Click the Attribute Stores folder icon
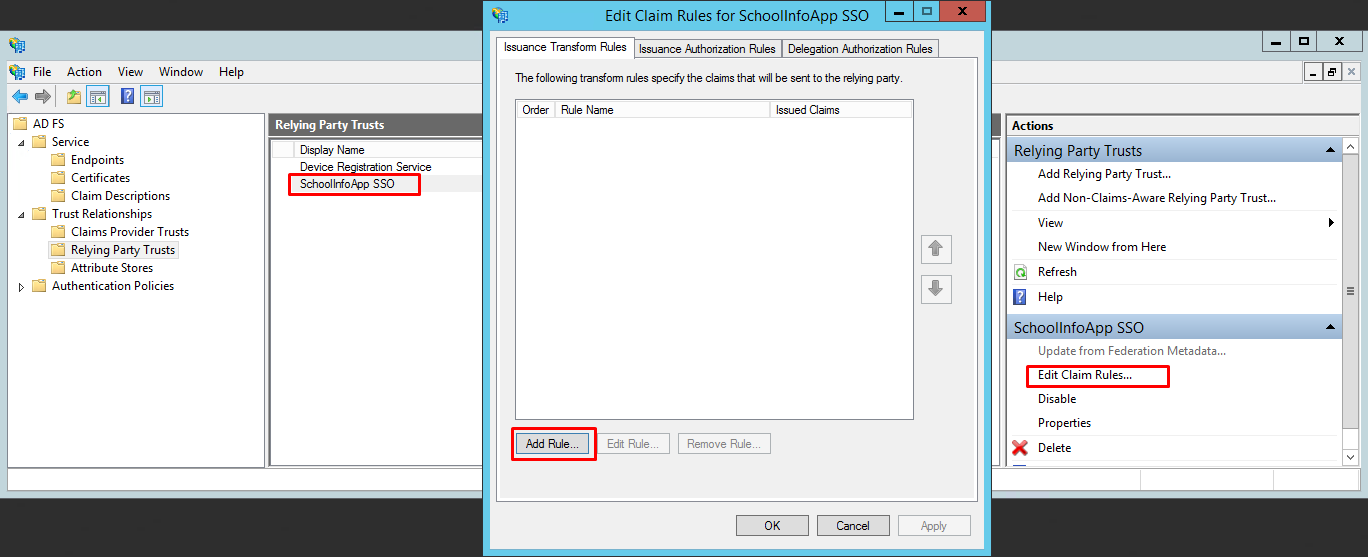This screenshot has height=557, width=1368. point(59,268)
